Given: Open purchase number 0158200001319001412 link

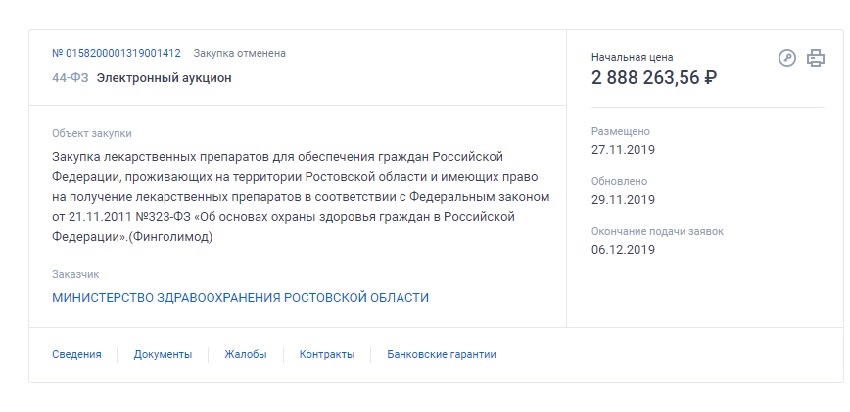Looking at the screenshot, I should pos(116,53).
